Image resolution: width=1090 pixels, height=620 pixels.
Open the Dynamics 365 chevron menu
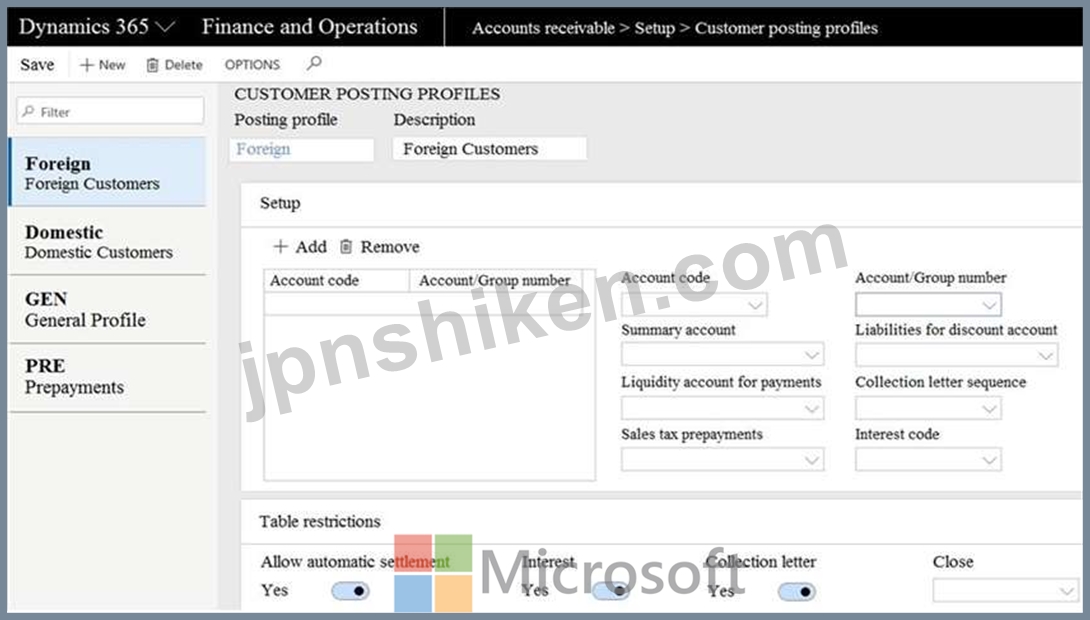(165, 27)
